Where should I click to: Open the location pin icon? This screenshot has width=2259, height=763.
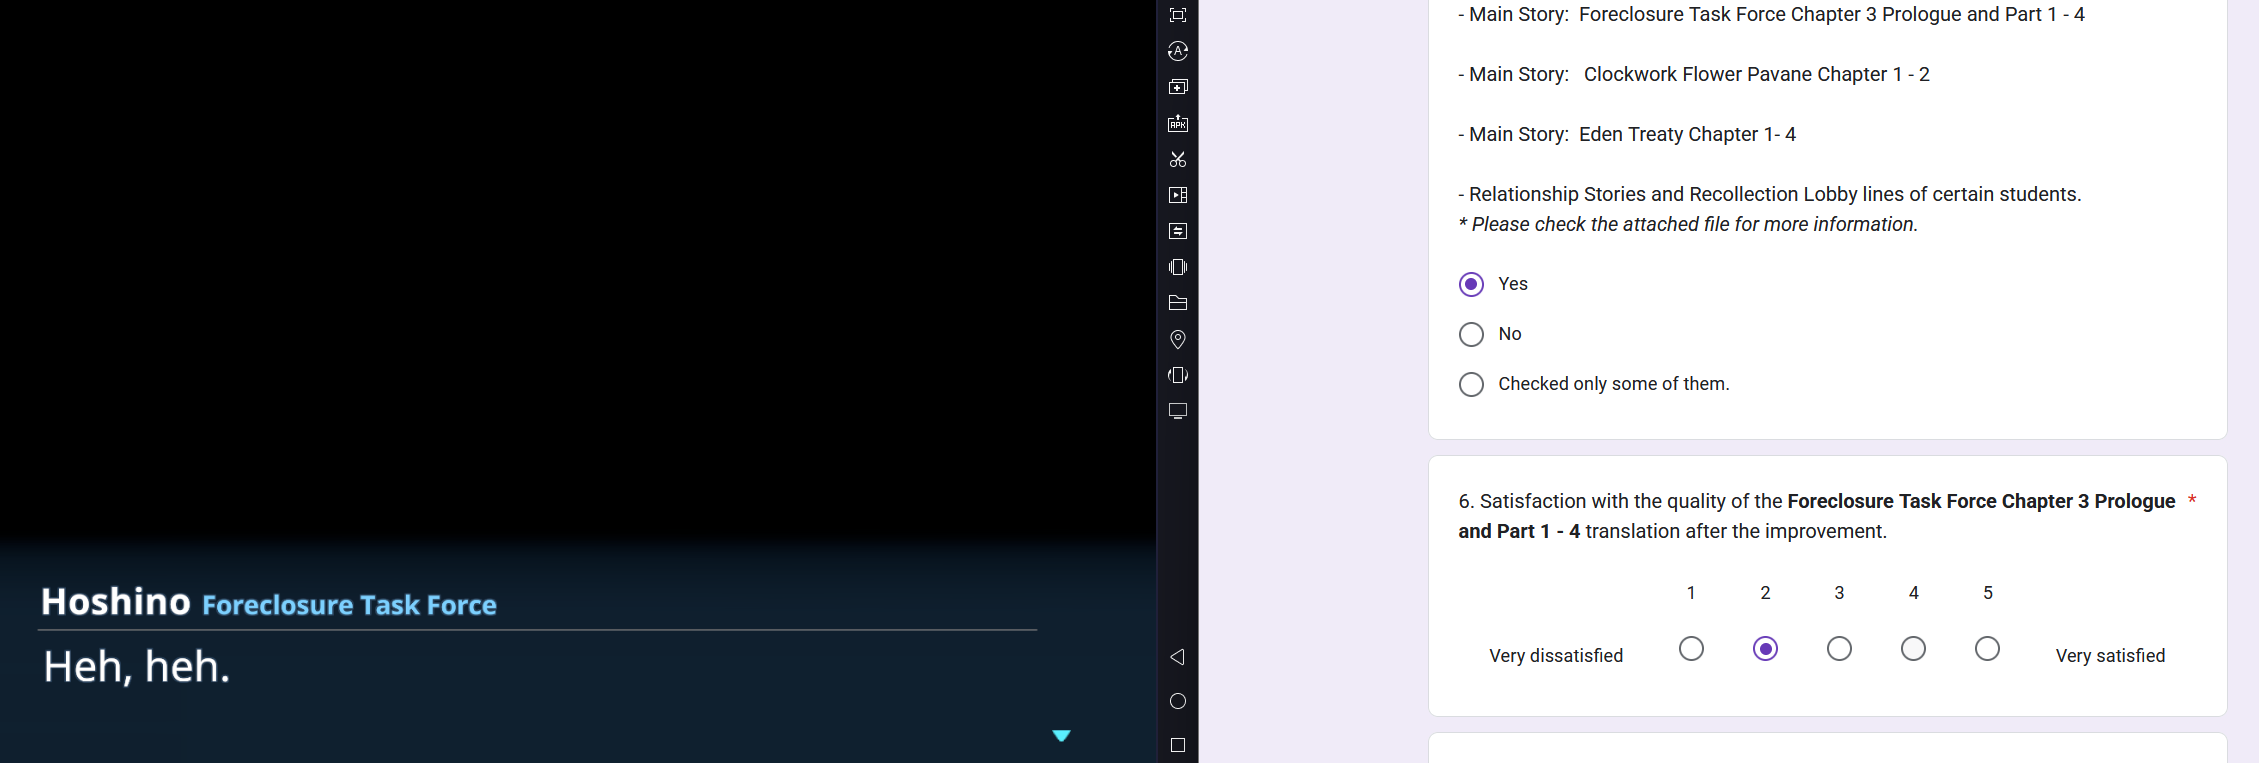coord(1178,339)
